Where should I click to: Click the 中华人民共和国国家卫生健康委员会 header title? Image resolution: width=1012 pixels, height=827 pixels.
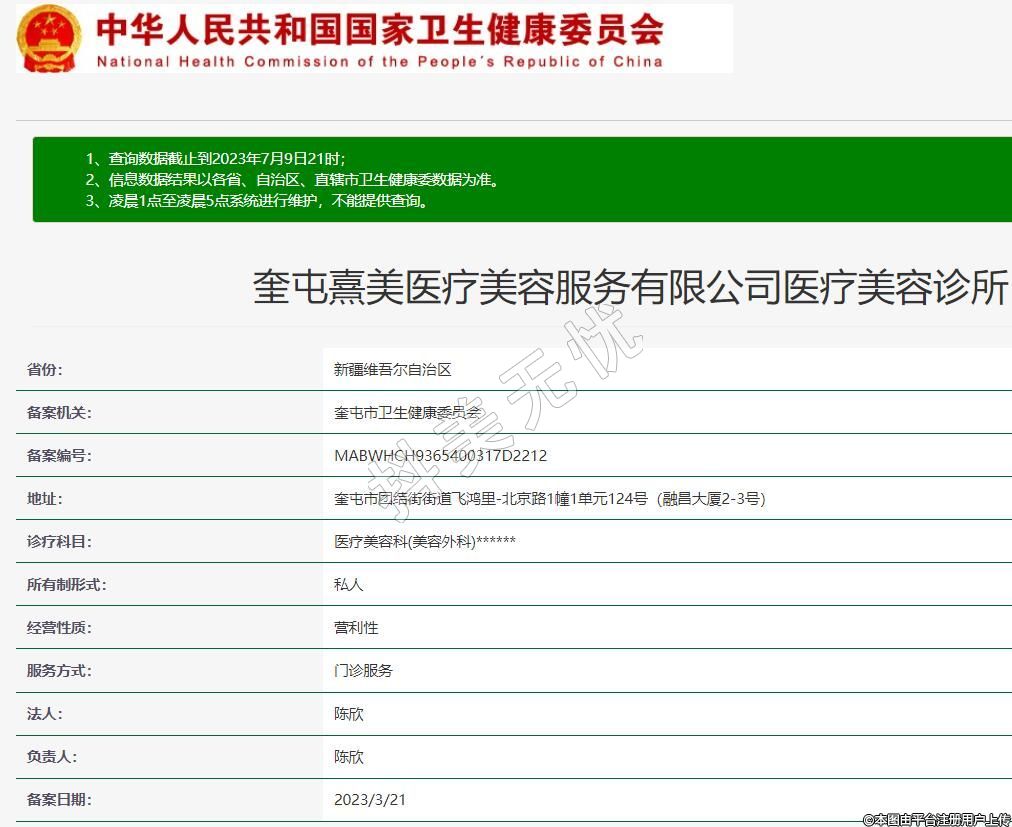380,29
